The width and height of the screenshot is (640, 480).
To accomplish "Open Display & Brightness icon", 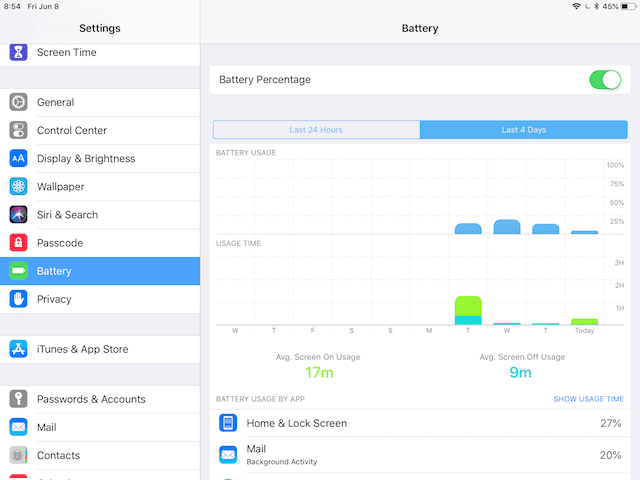I will tap(18, 158).
